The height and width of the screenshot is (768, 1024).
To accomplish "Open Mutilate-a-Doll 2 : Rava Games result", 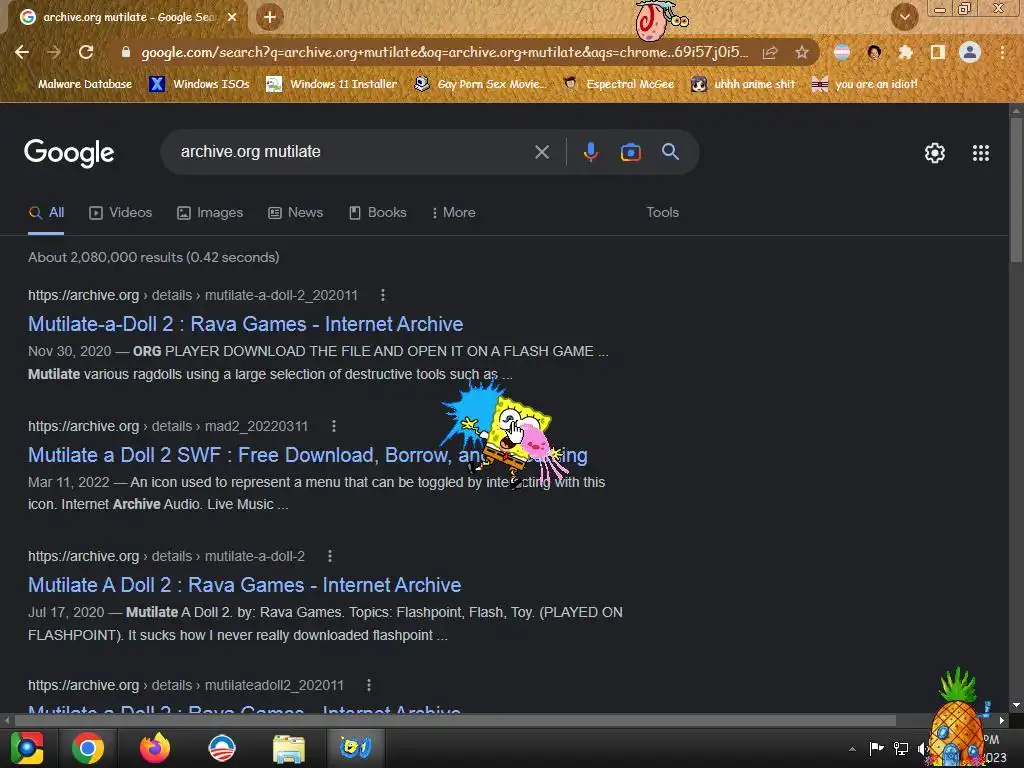I will pyautogui.click(x=246, y=324).
